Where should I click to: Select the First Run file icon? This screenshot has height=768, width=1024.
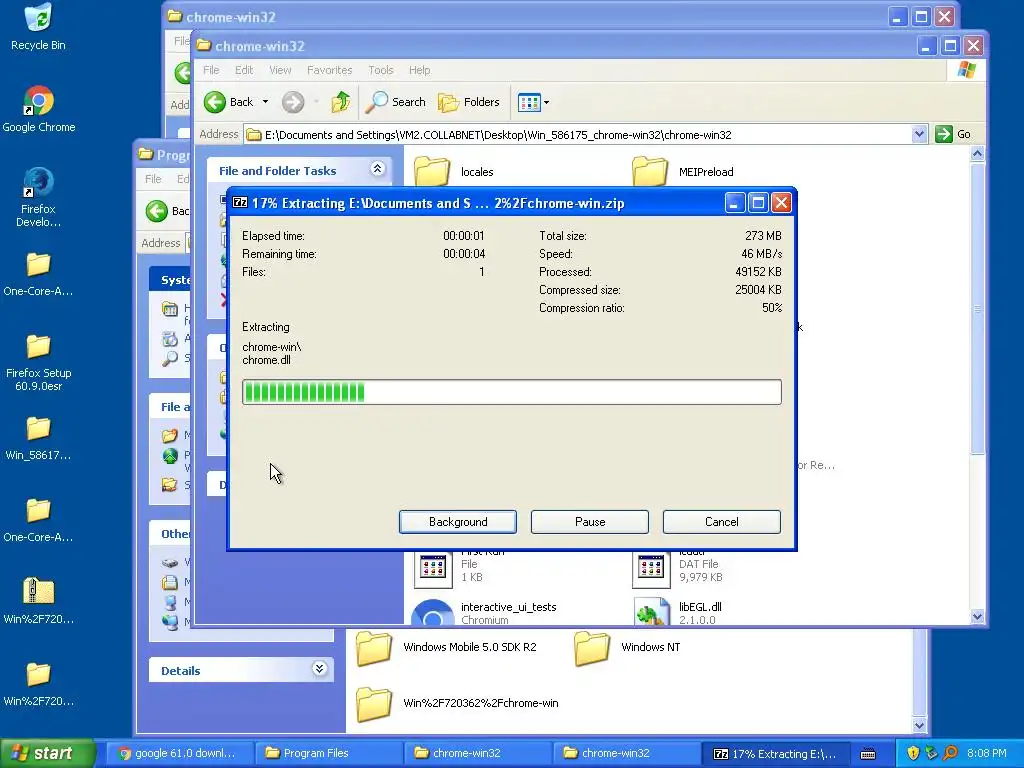[433, 569]
